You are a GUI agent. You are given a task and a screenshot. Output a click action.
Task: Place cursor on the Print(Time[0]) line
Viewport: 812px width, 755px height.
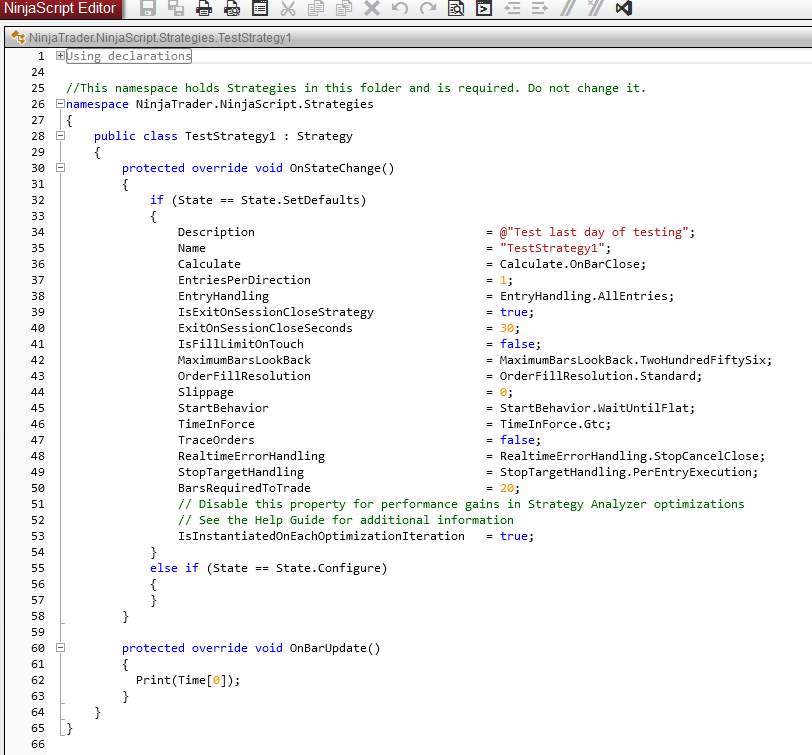(189, 680)
